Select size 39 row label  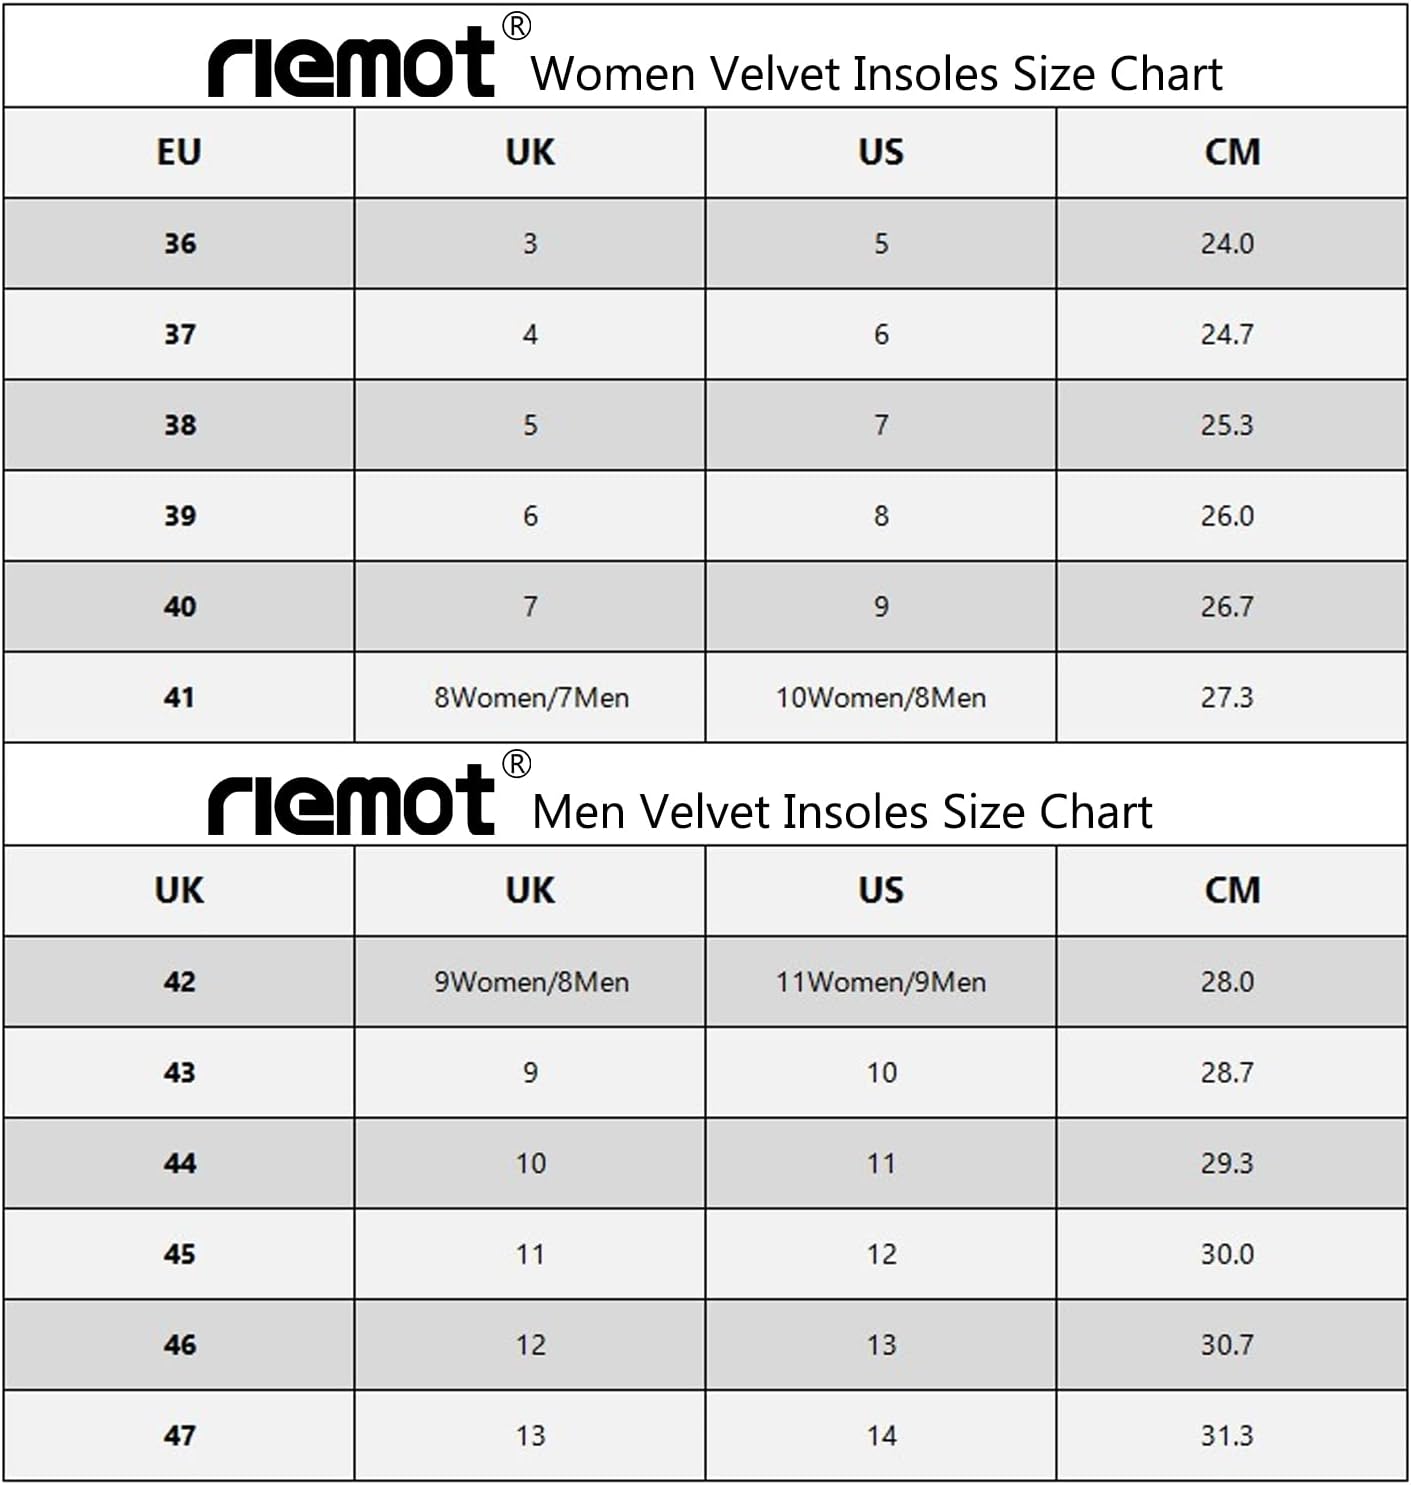(179, 515)
